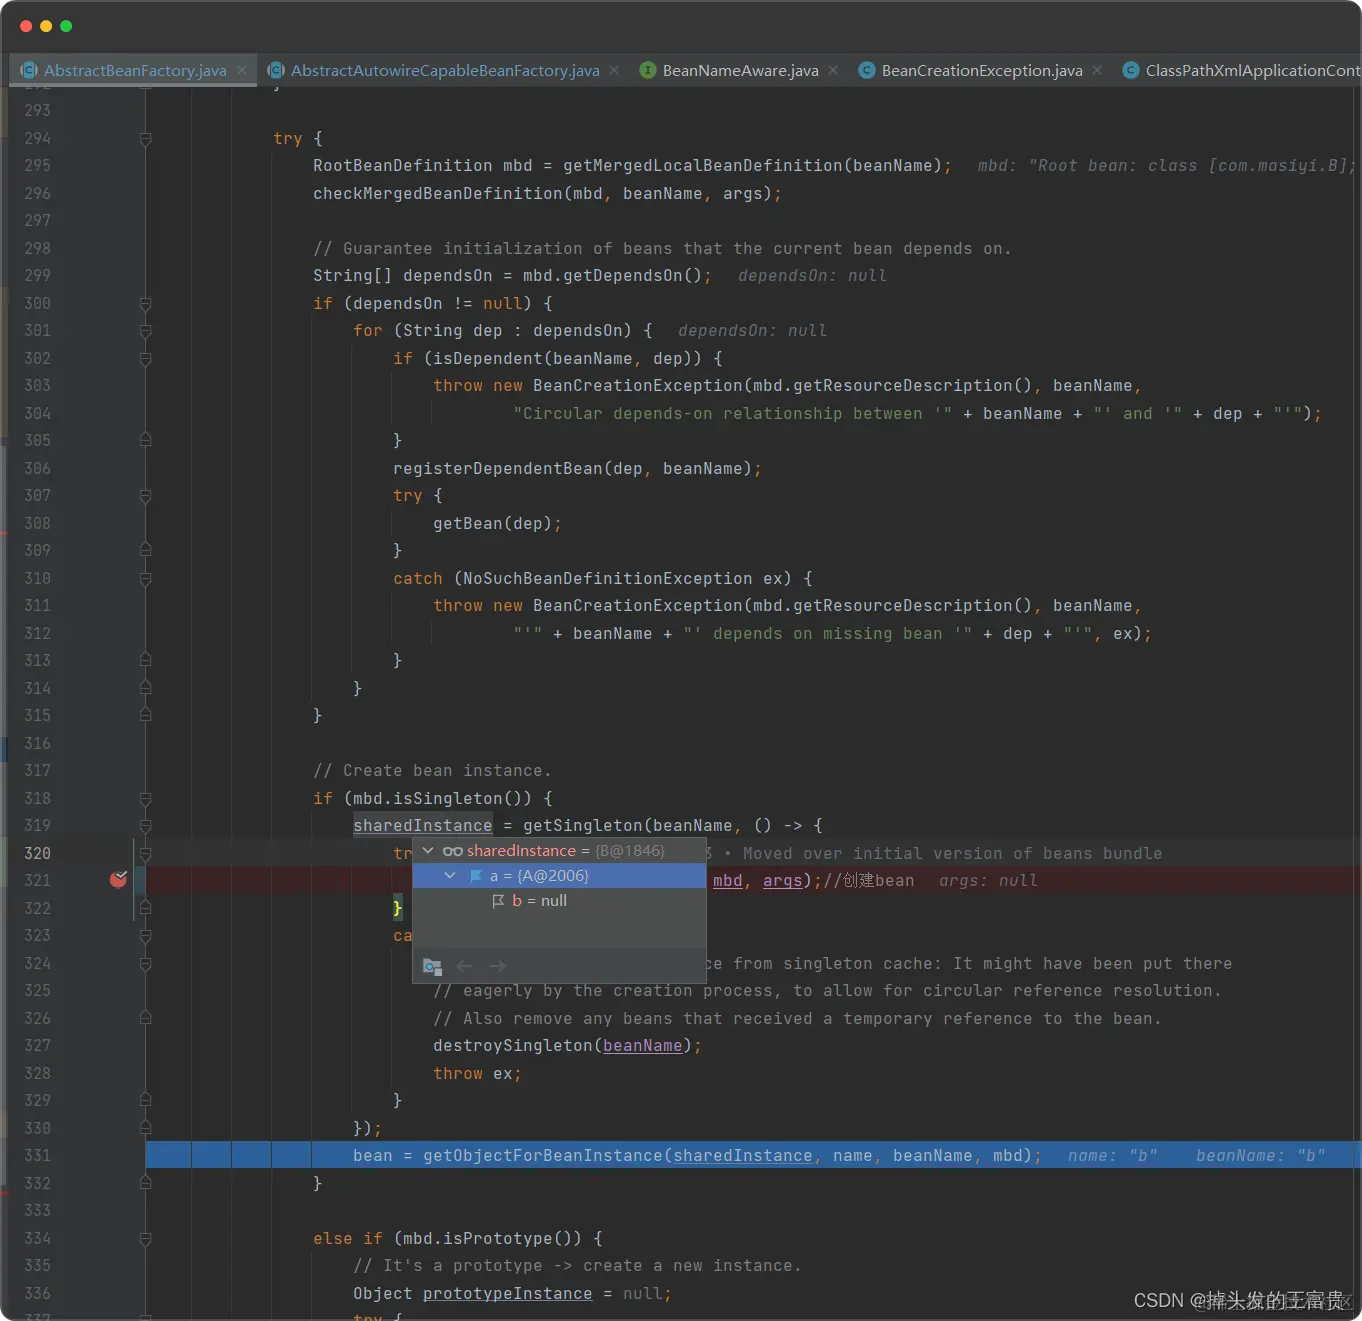Click the underlined prototypeInstance on line 336
This screenshot has height=1321, width=1362.
tap(508, 1293)
